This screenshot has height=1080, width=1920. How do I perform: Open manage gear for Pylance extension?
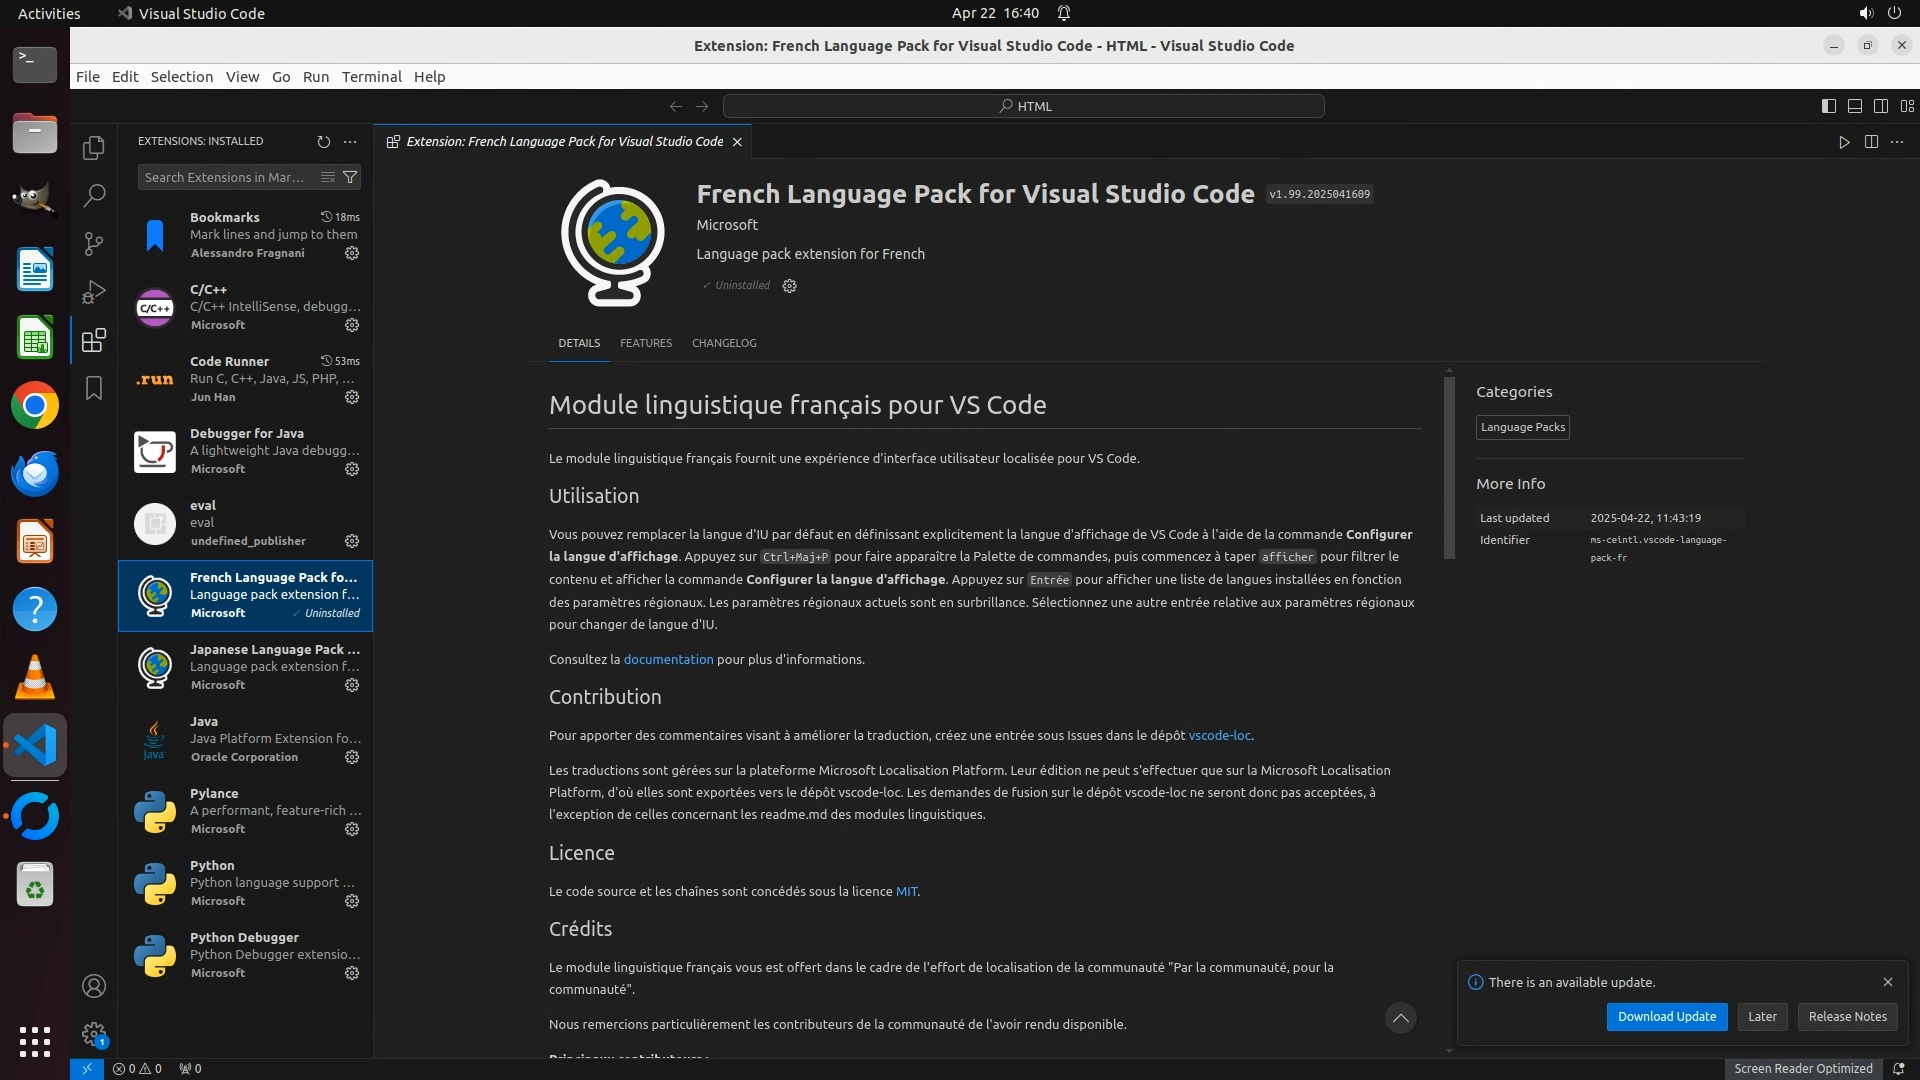coord(352,829)
